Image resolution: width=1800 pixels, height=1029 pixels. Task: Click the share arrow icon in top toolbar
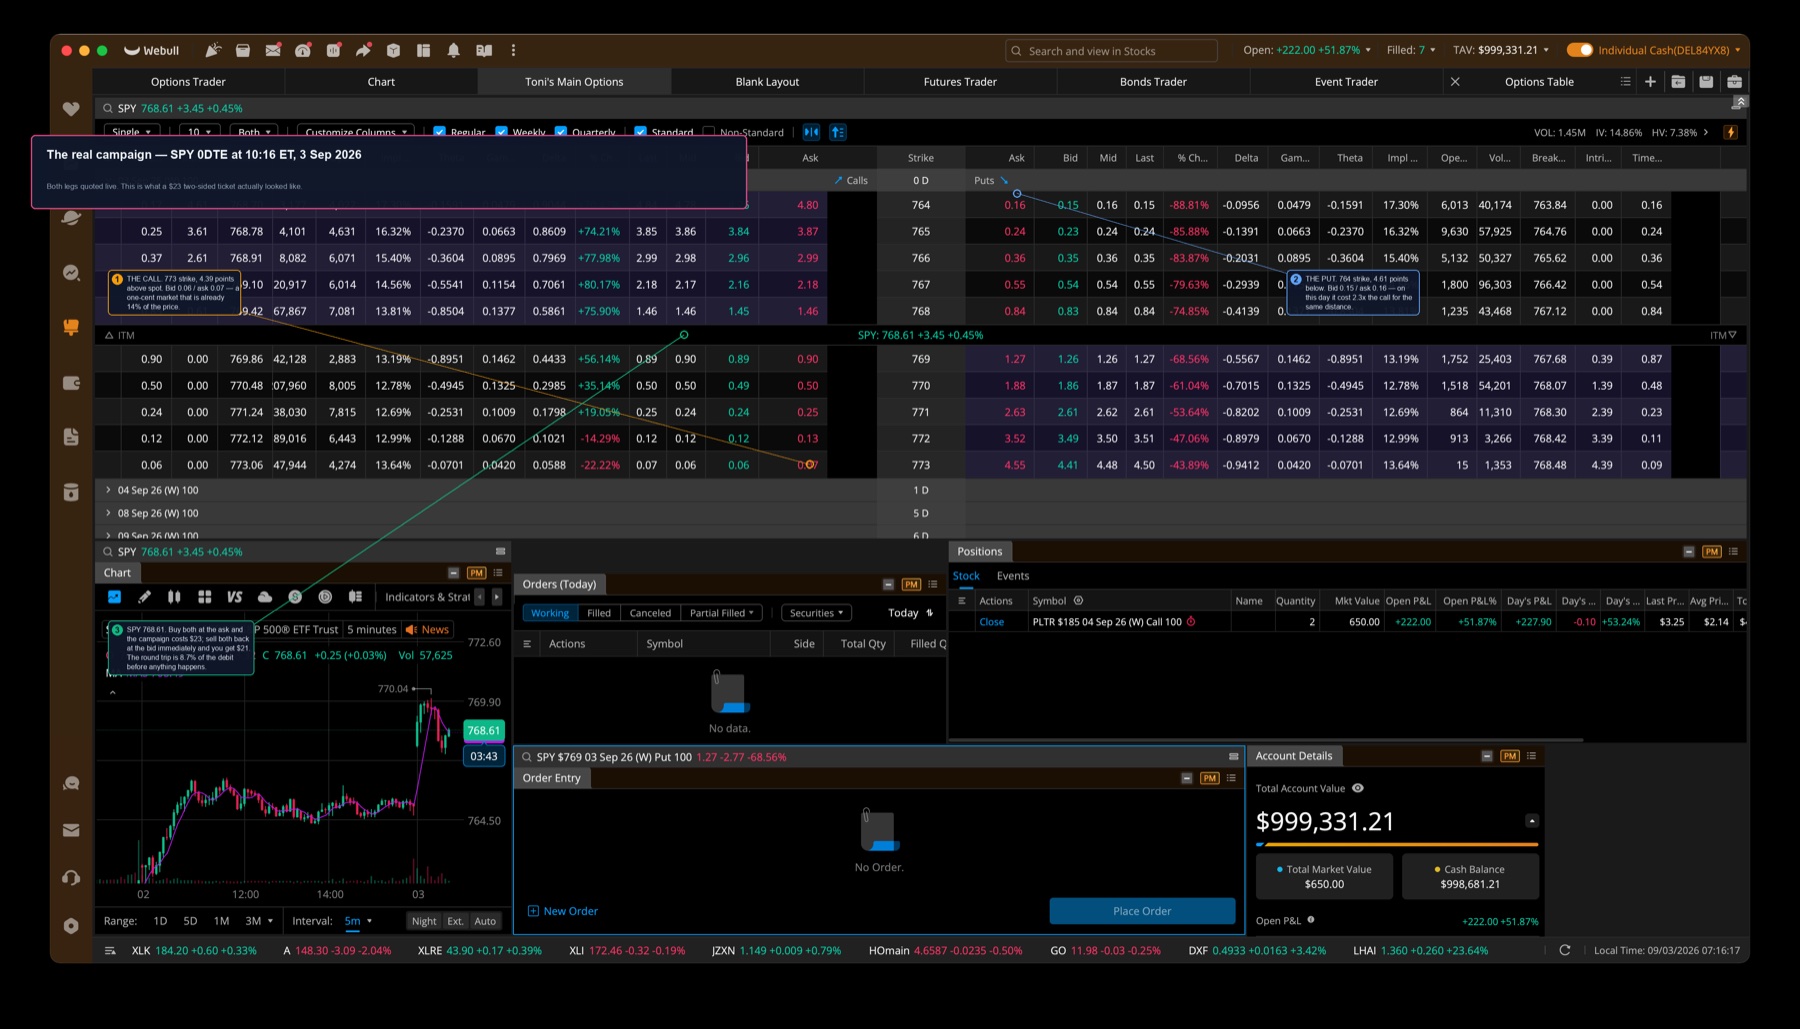[364, 50]
